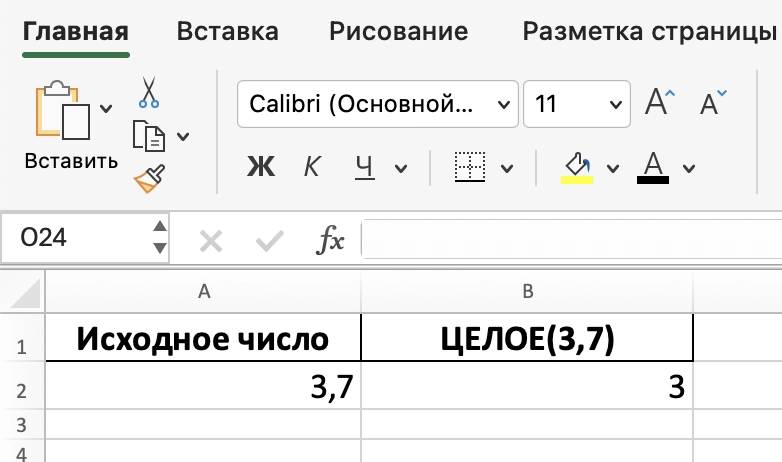Expand fill color dropdown arrow
The width and height of the screenshot is (782, 462).
tap(613, 169)
